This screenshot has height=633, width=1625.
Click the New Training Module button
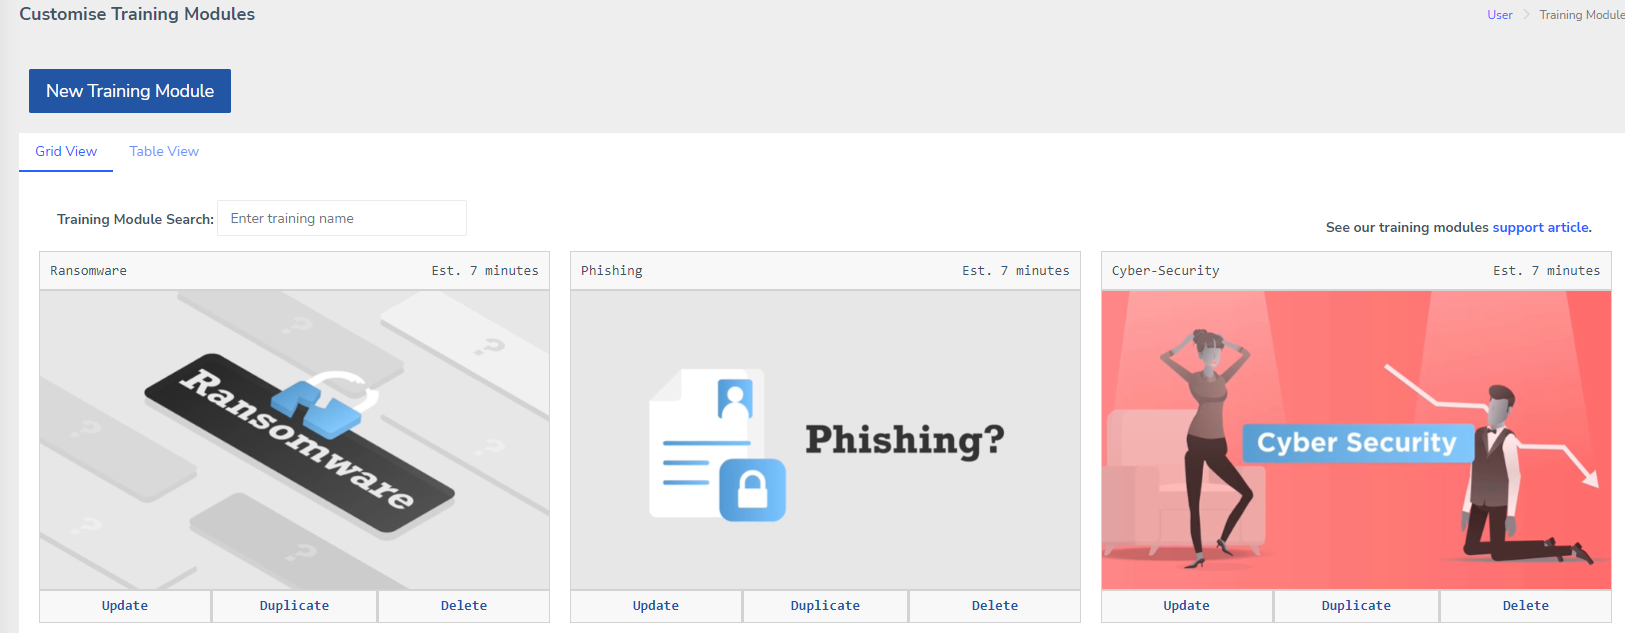click(x=130, y=91)
